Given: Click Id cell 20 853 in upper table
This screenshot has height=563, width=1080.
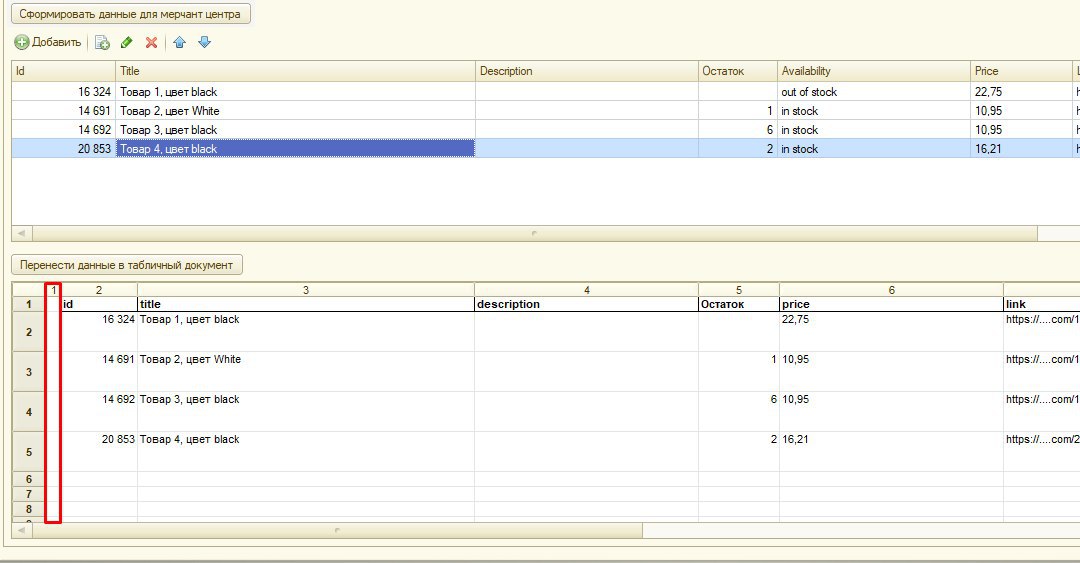Looking at the screenshot, I should 63,149.
